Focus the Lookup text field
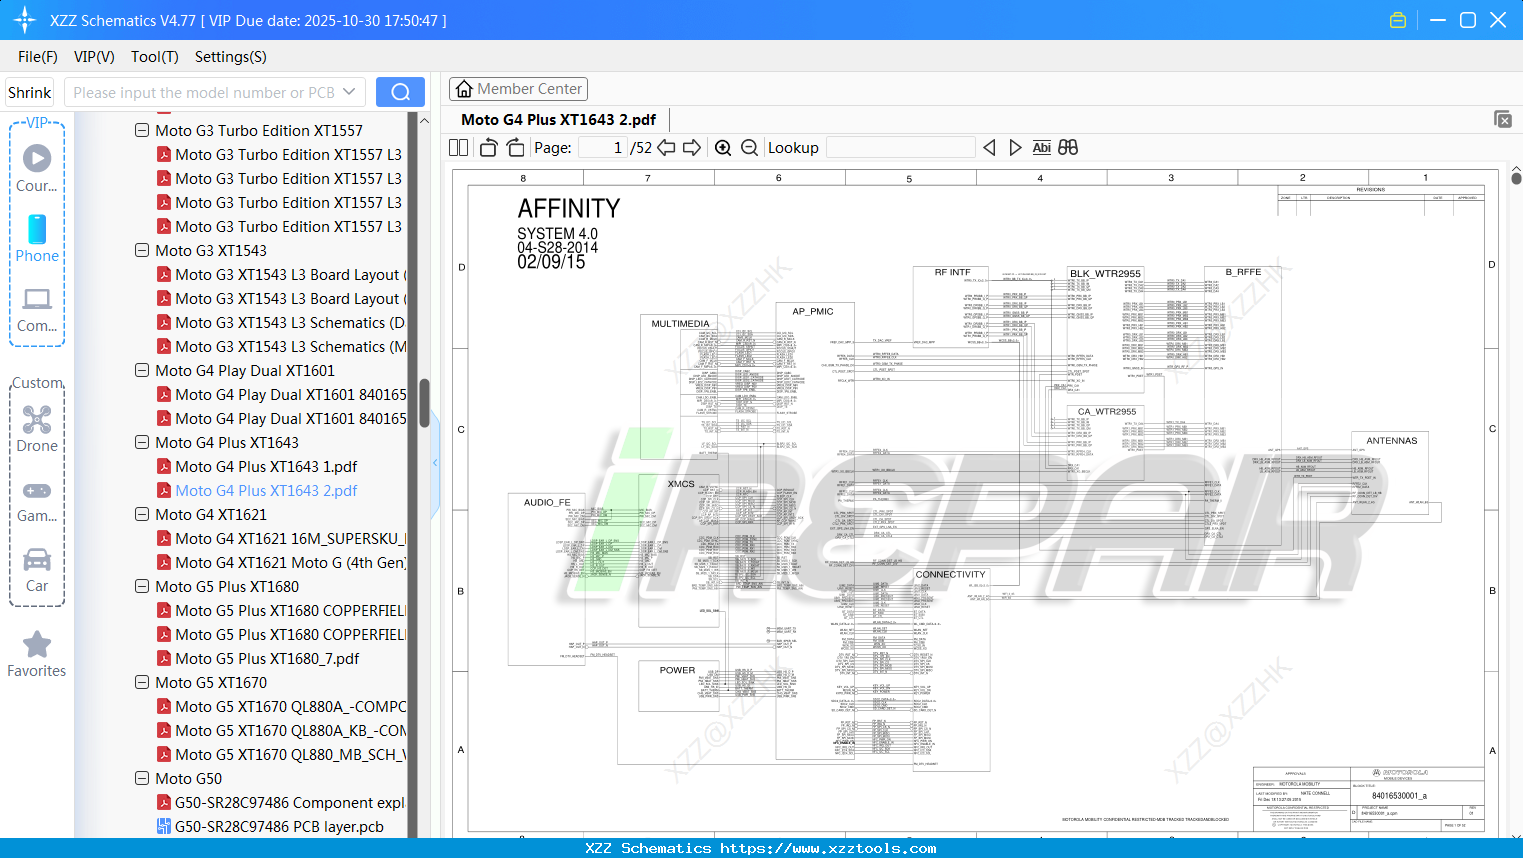The width and height of the screenshot is (1523, 858). click(901, 148)
